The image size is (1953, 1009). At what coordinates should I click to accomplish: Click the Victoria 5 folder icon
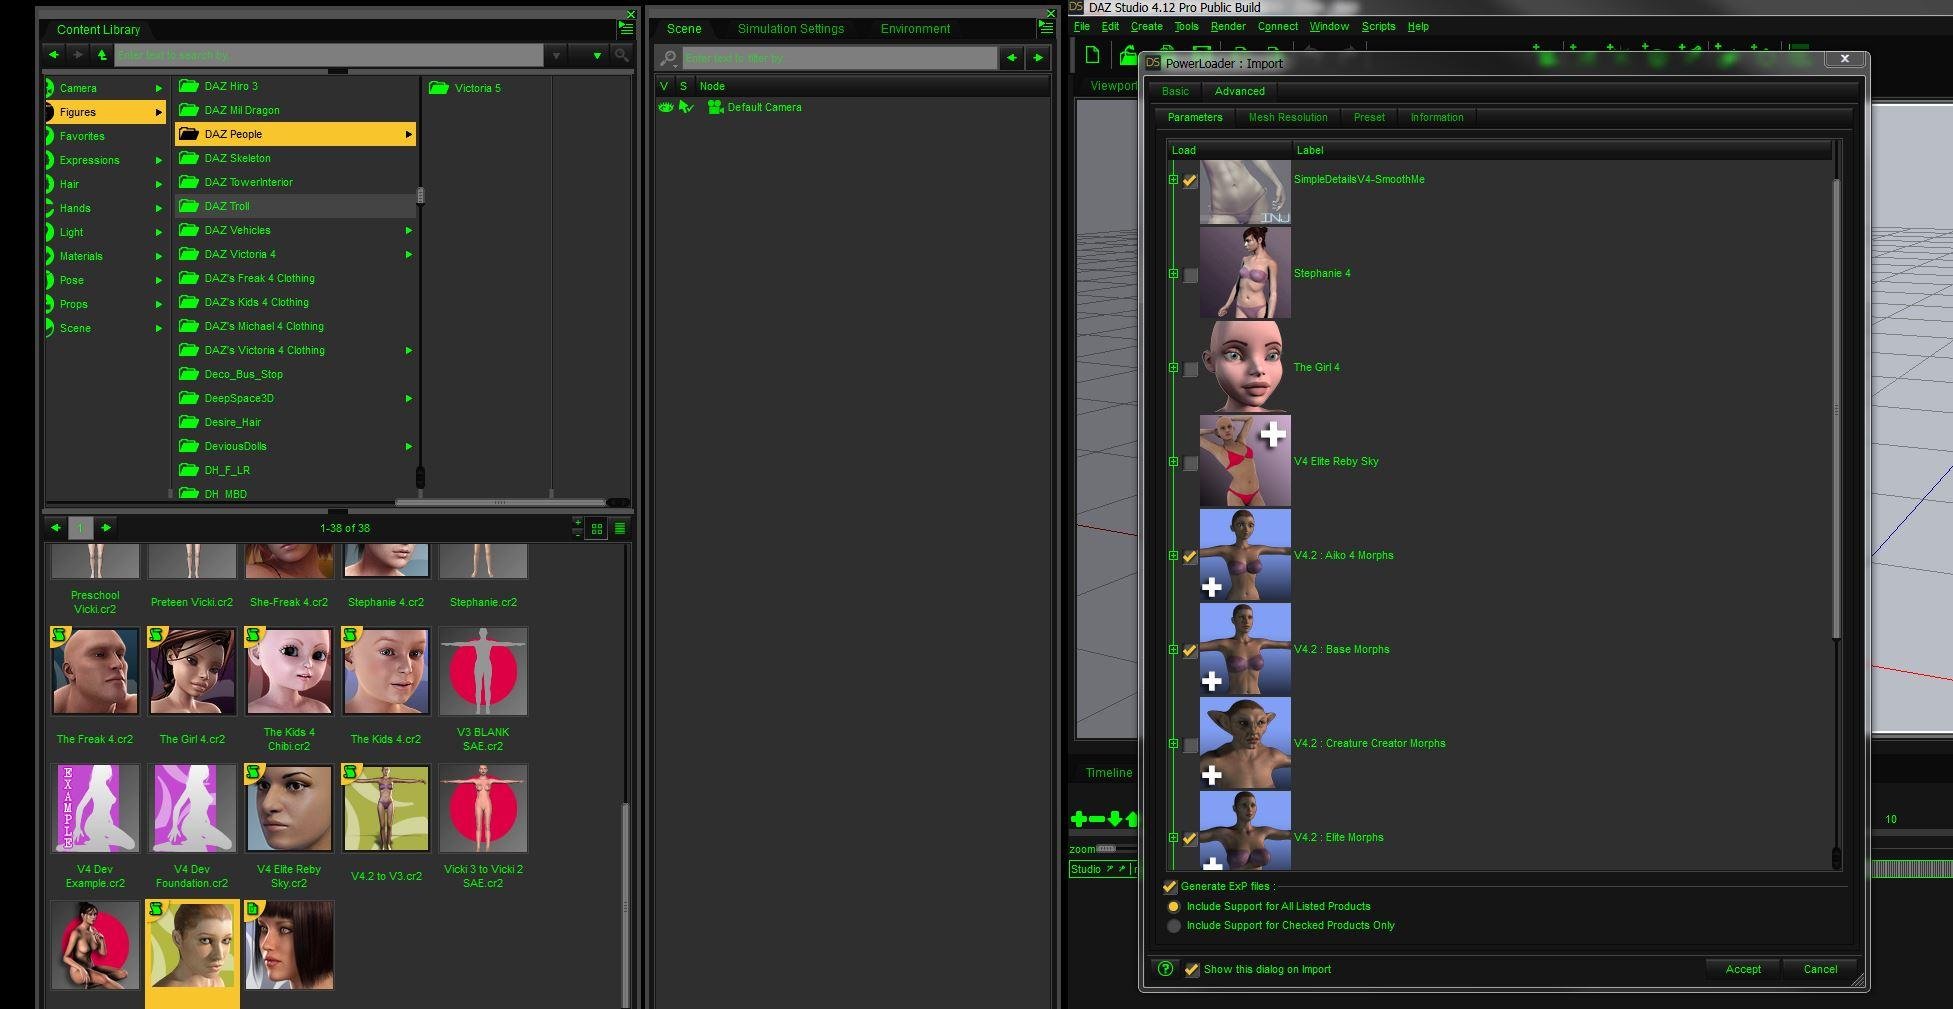[438, 88]
